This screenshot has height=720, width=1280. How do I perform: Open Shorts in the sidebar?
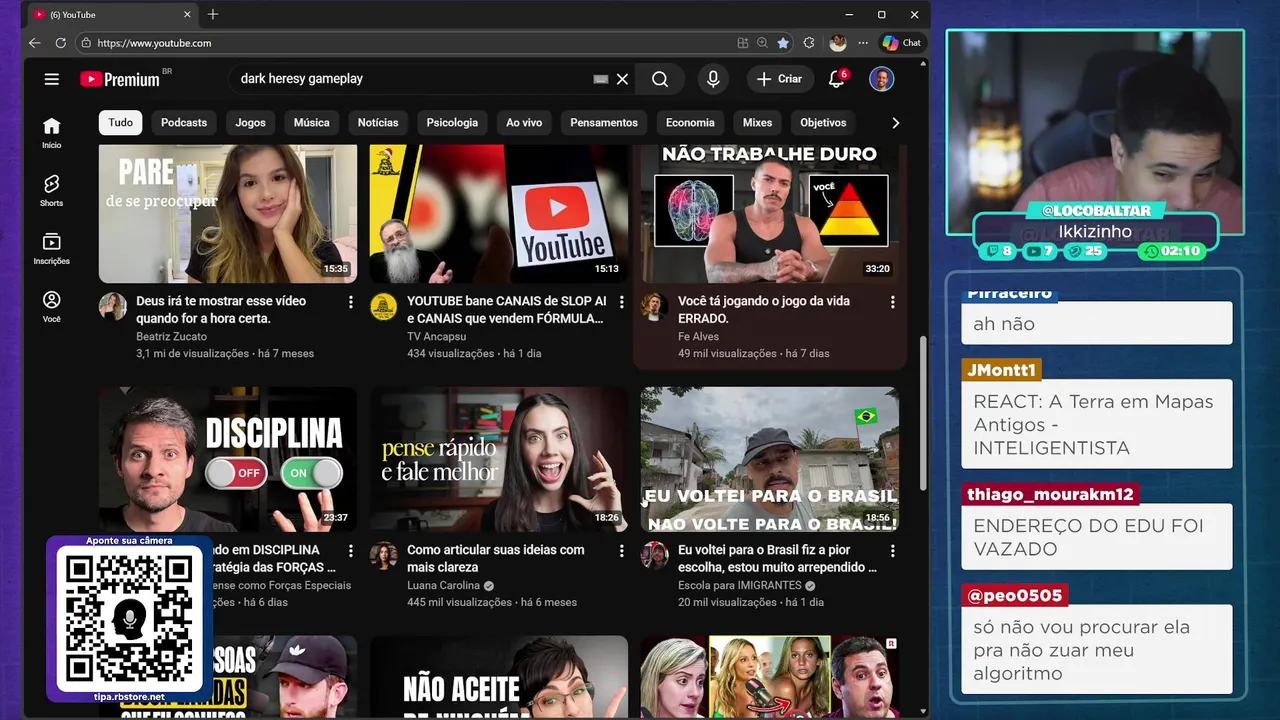coord(52,190)
